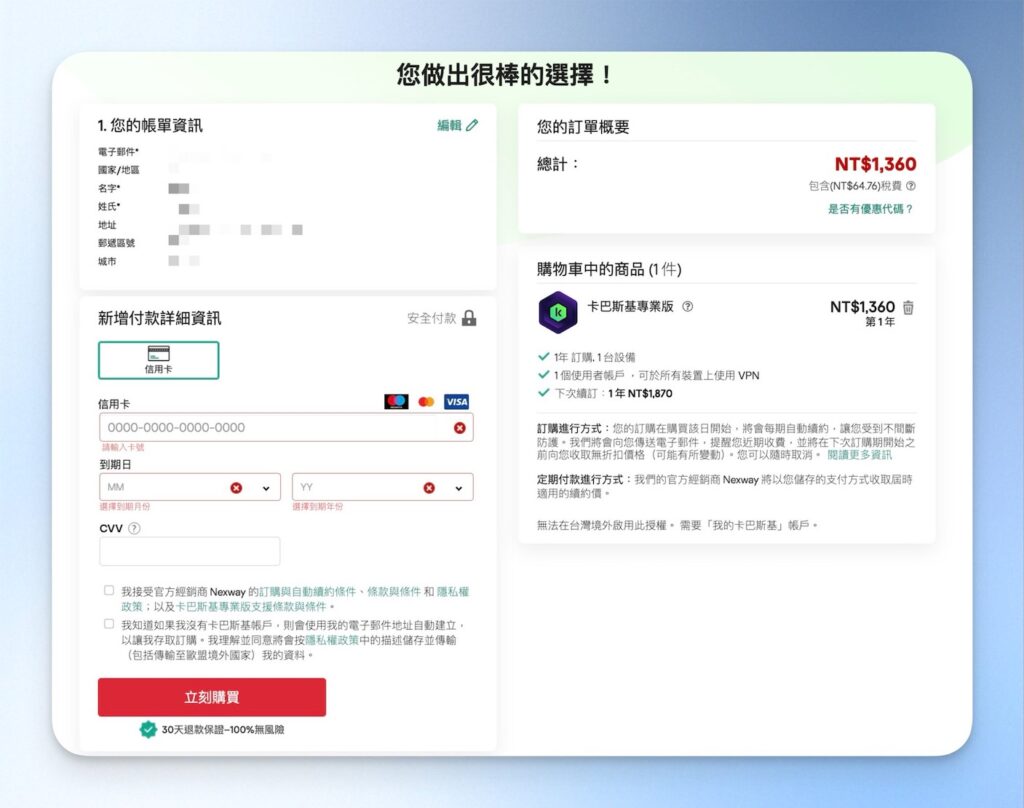Click the red error icon in MM field
Screen dimensions: 1024x808
point(236,488)
